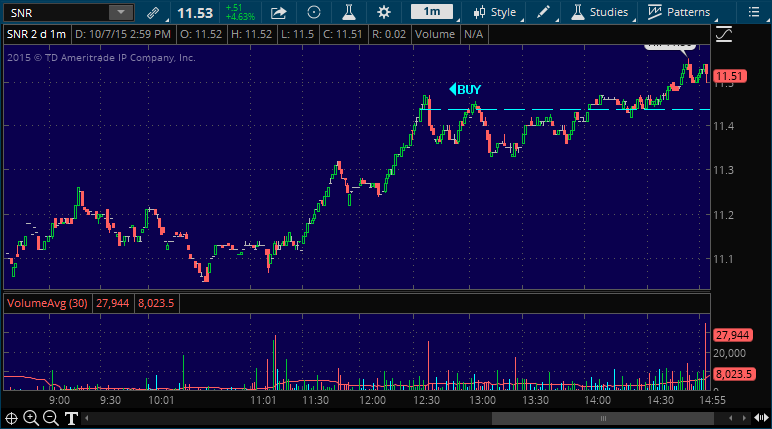Click the zoom out magnifier icon
772x429 pixels.
click(51, 418)
